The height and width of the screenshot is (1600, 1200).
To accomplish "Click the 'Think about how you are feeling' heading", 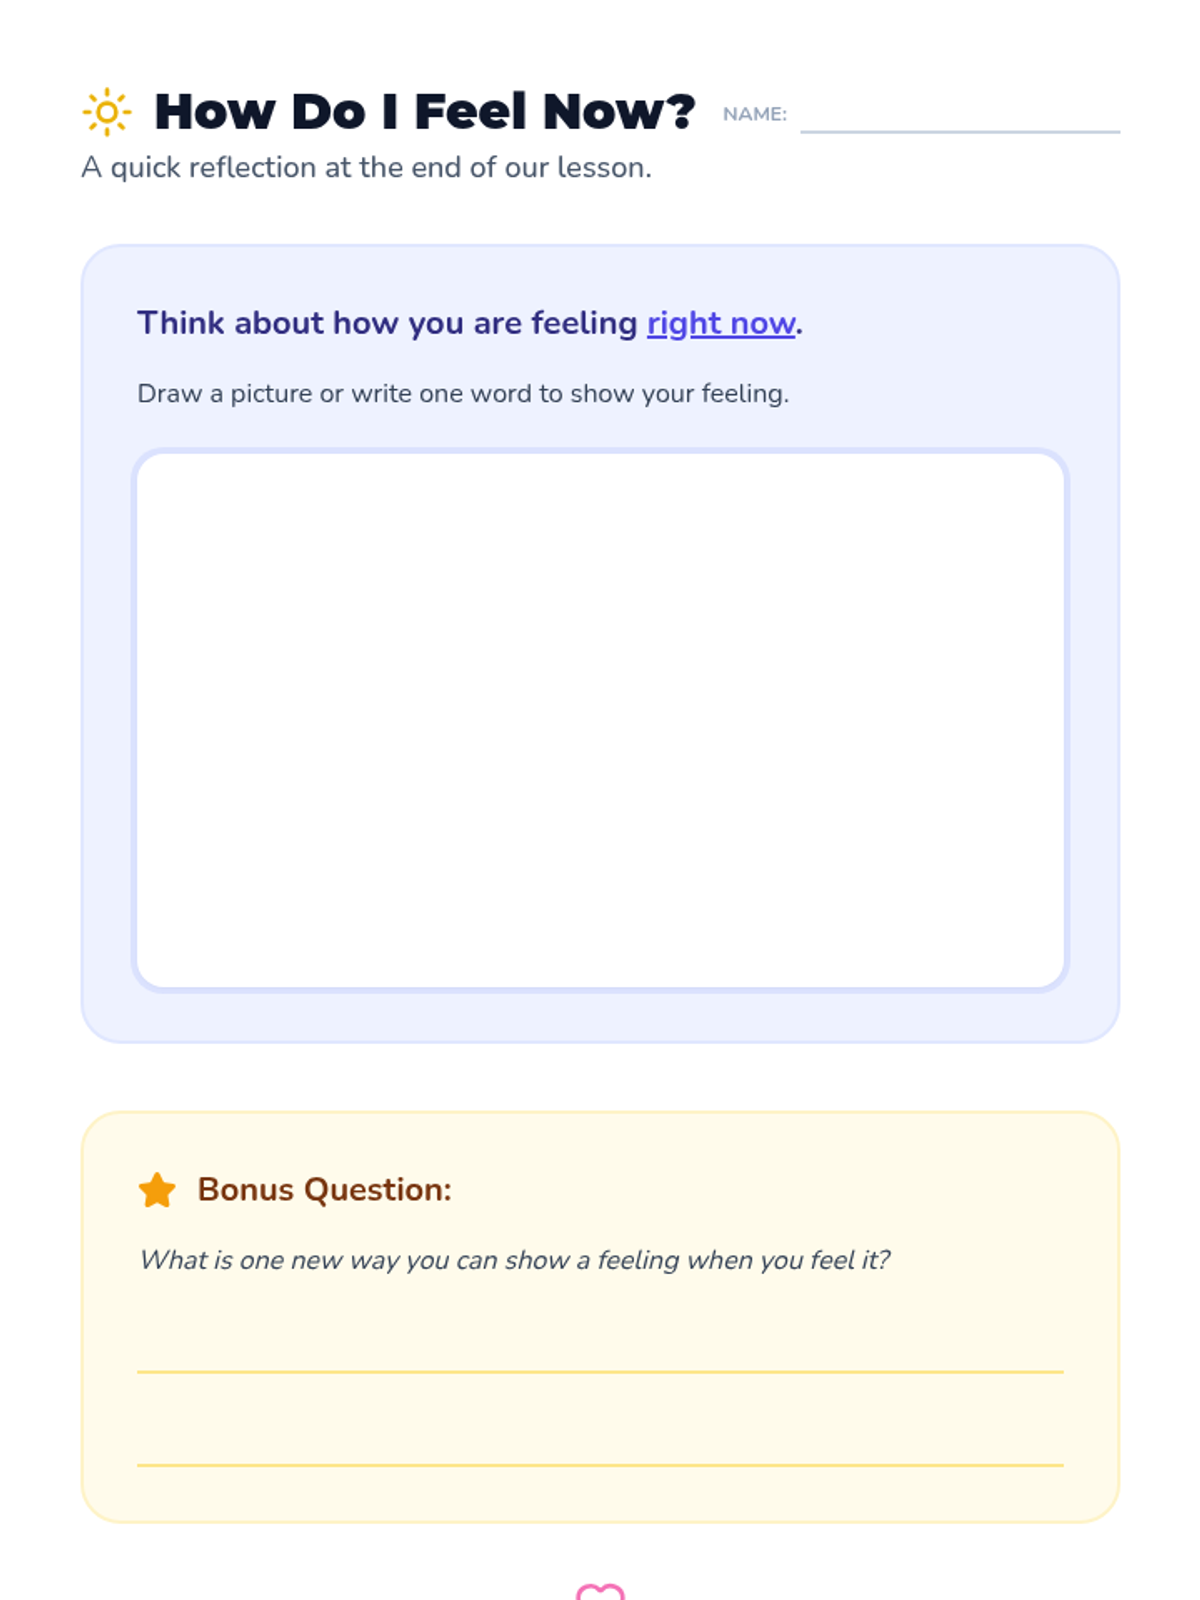I will point(387,324).
